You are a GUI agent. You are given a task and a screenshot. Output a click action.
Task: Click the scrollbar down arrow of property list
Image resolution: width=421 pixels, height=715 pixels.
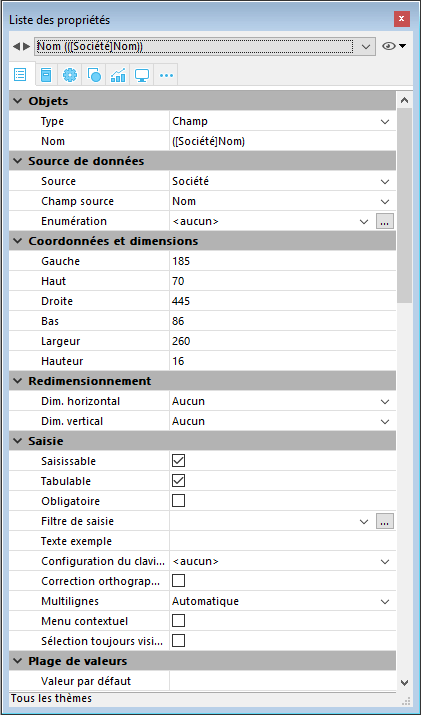[405, 682]
